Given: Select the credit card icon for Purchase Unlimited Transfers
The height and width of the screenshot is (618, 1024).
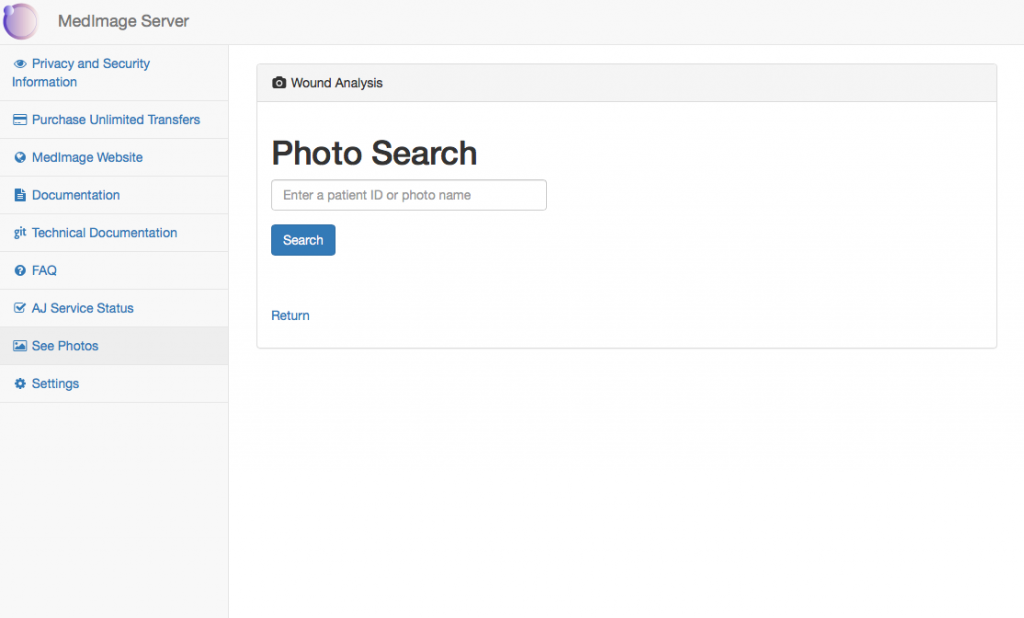Looking at the screenshot, I should 19,119.
